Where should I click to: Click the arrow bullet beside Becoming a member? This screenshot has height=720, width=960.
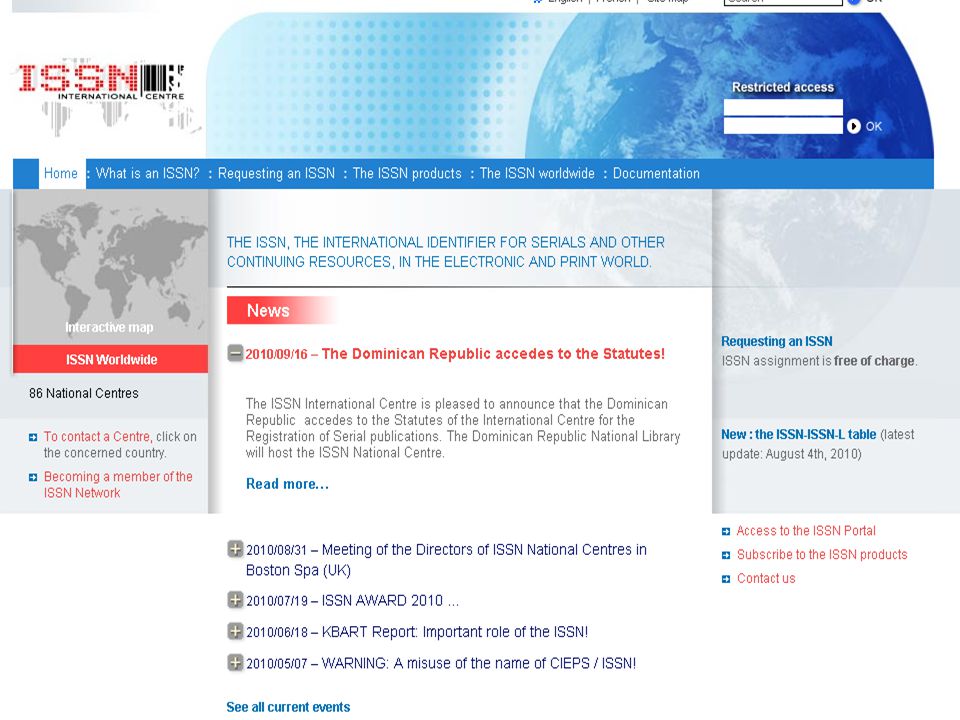[x=33, y=477]
